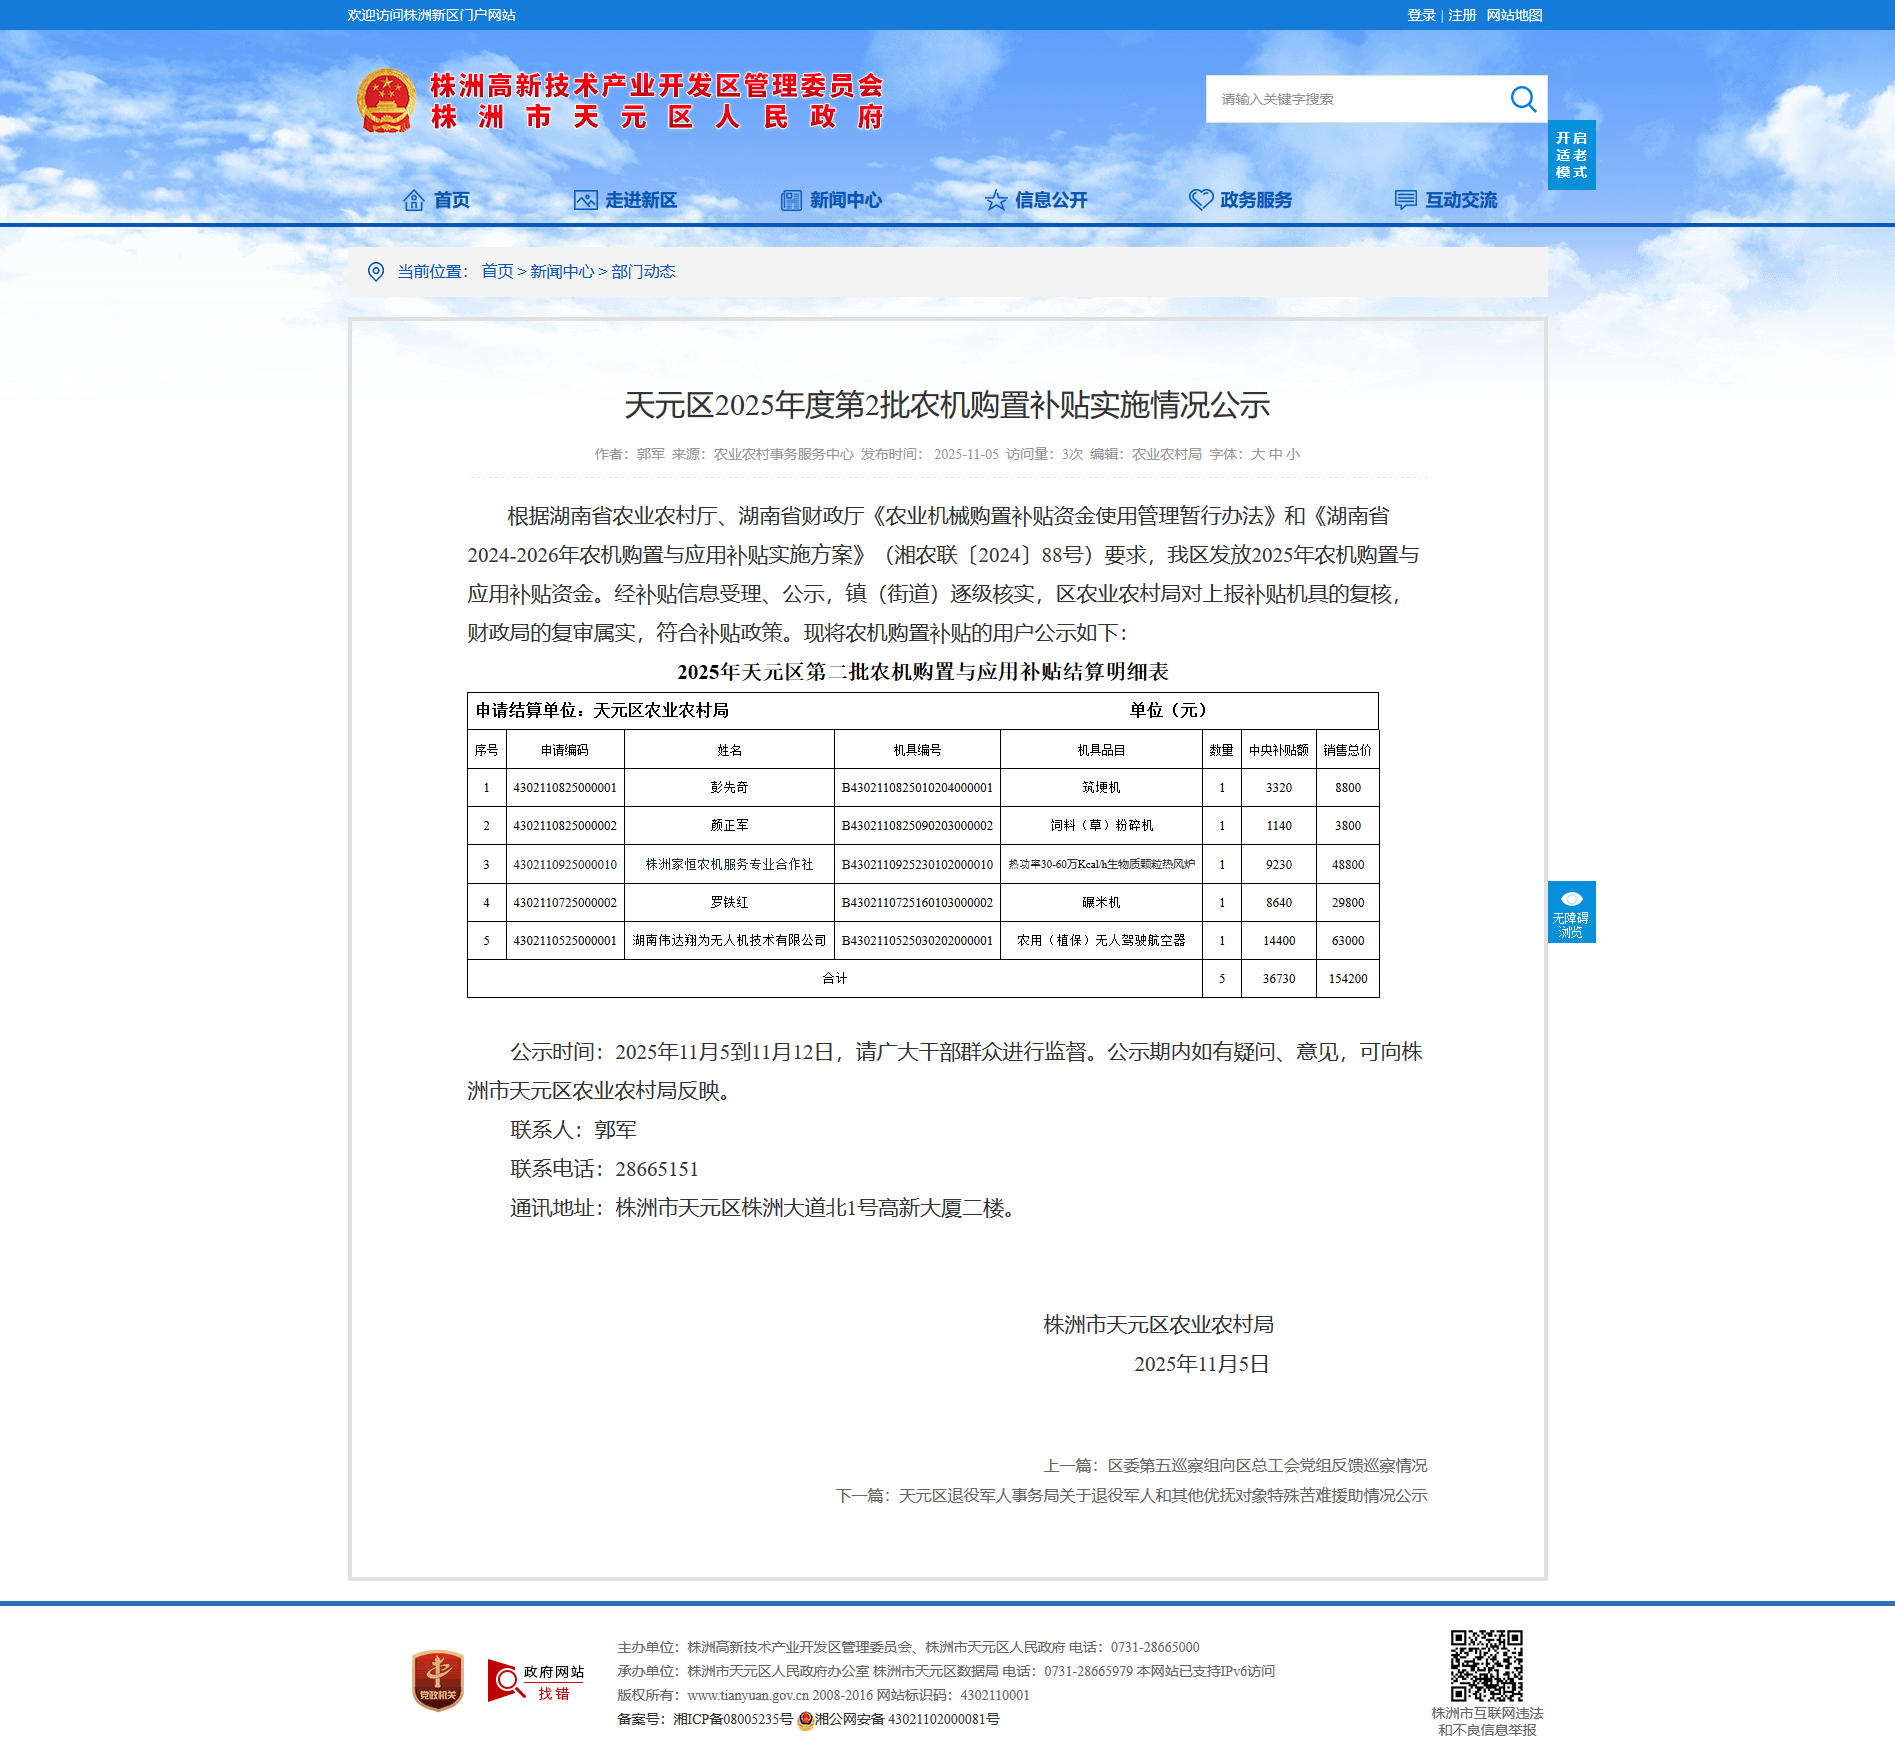
Task: Enable the elderly-friendly mode (开启适老模式)
Action: pyautogui.click(x=1571, y=155)
